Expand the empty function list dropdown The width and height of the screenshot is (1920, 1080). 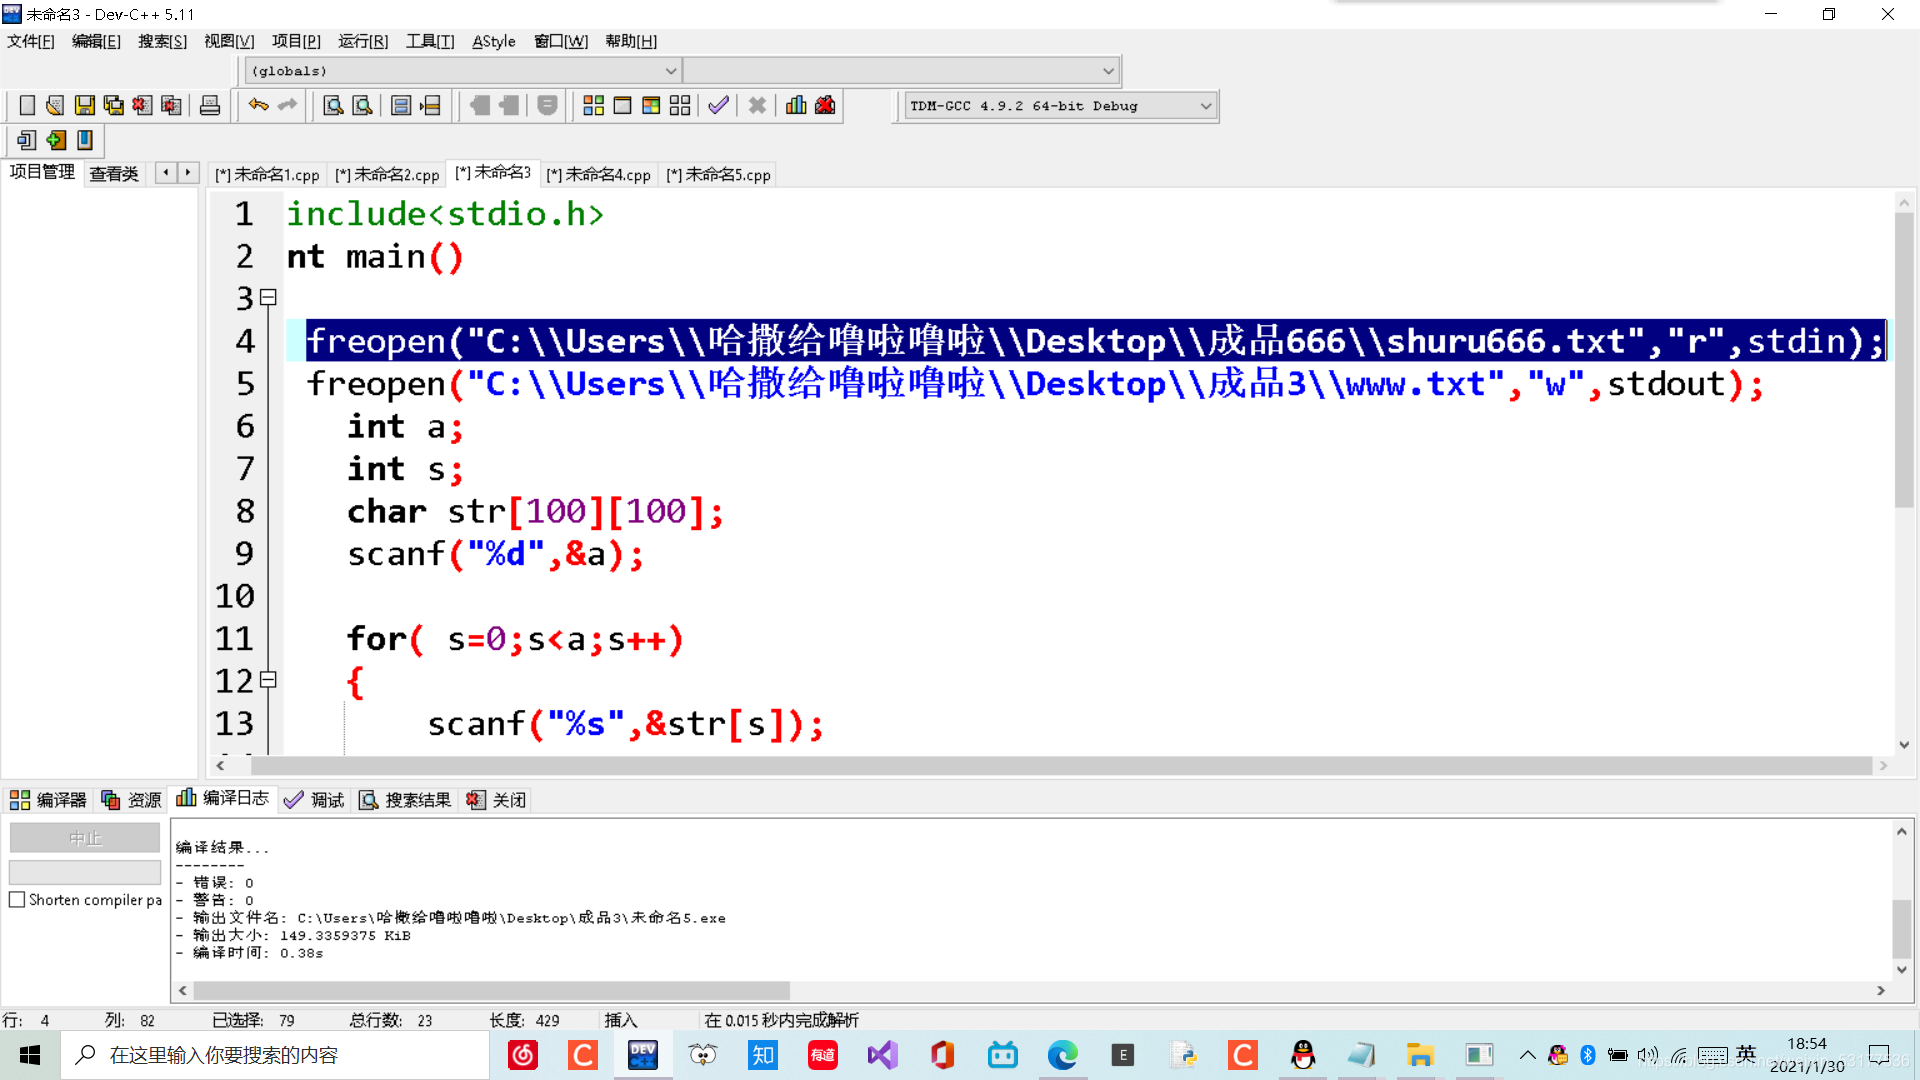[x=1108, y=71]
